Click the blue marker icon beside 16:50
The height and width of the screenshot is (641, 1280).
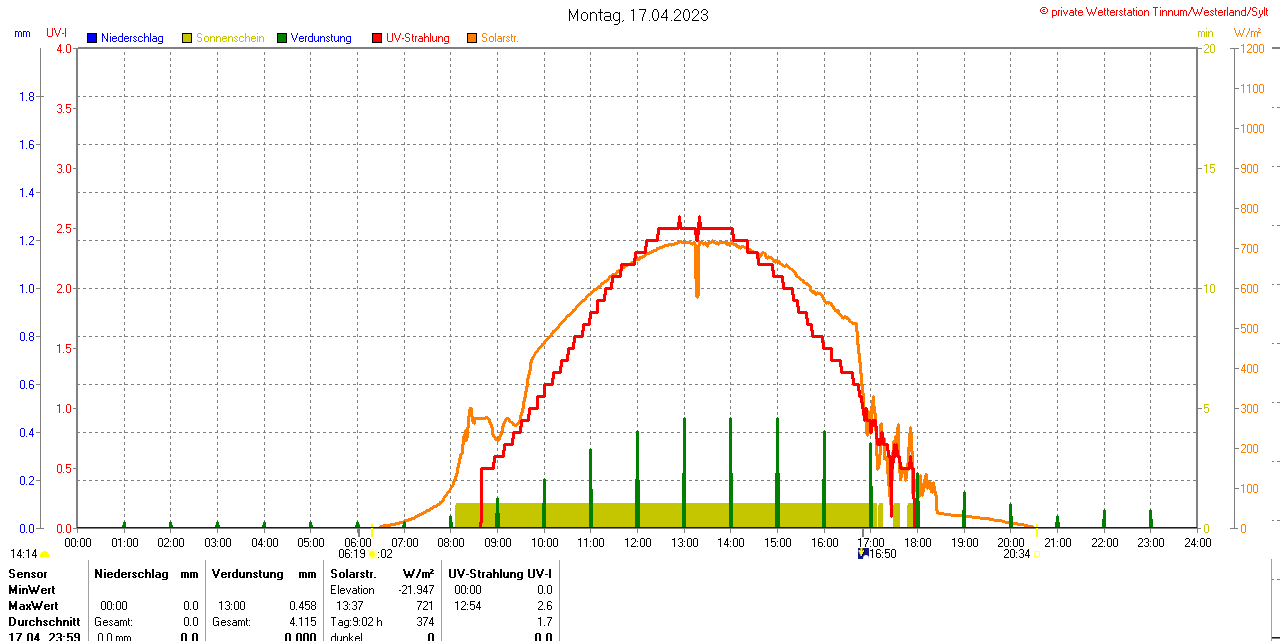pyautogui.click(x=863, y=553)
